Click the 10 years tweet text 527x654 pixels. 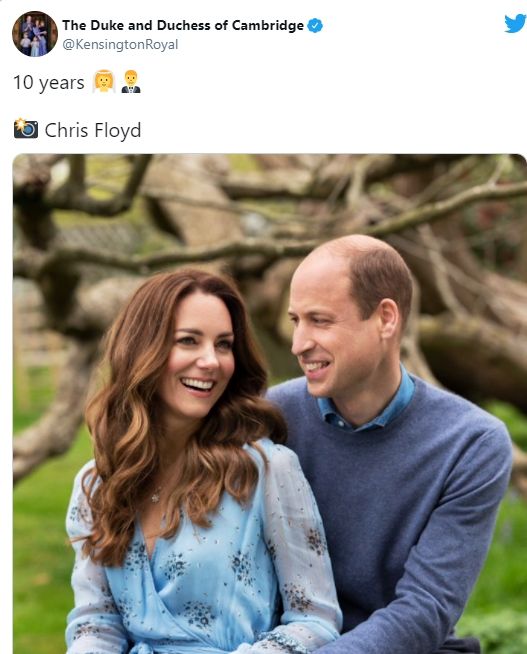pos(49,82)
